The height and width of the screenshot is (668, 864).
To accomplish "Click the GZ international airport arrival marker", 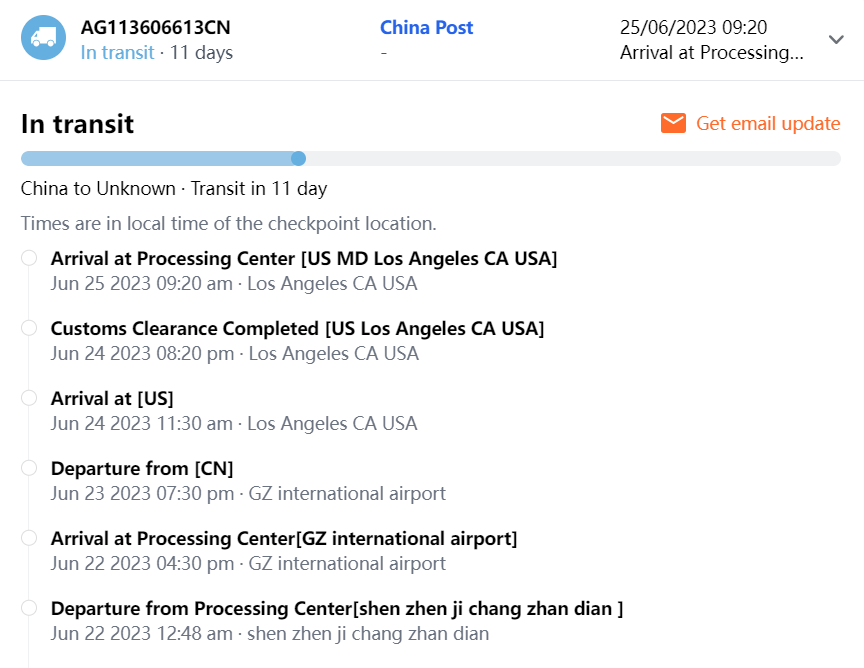I will click(29, 538).
